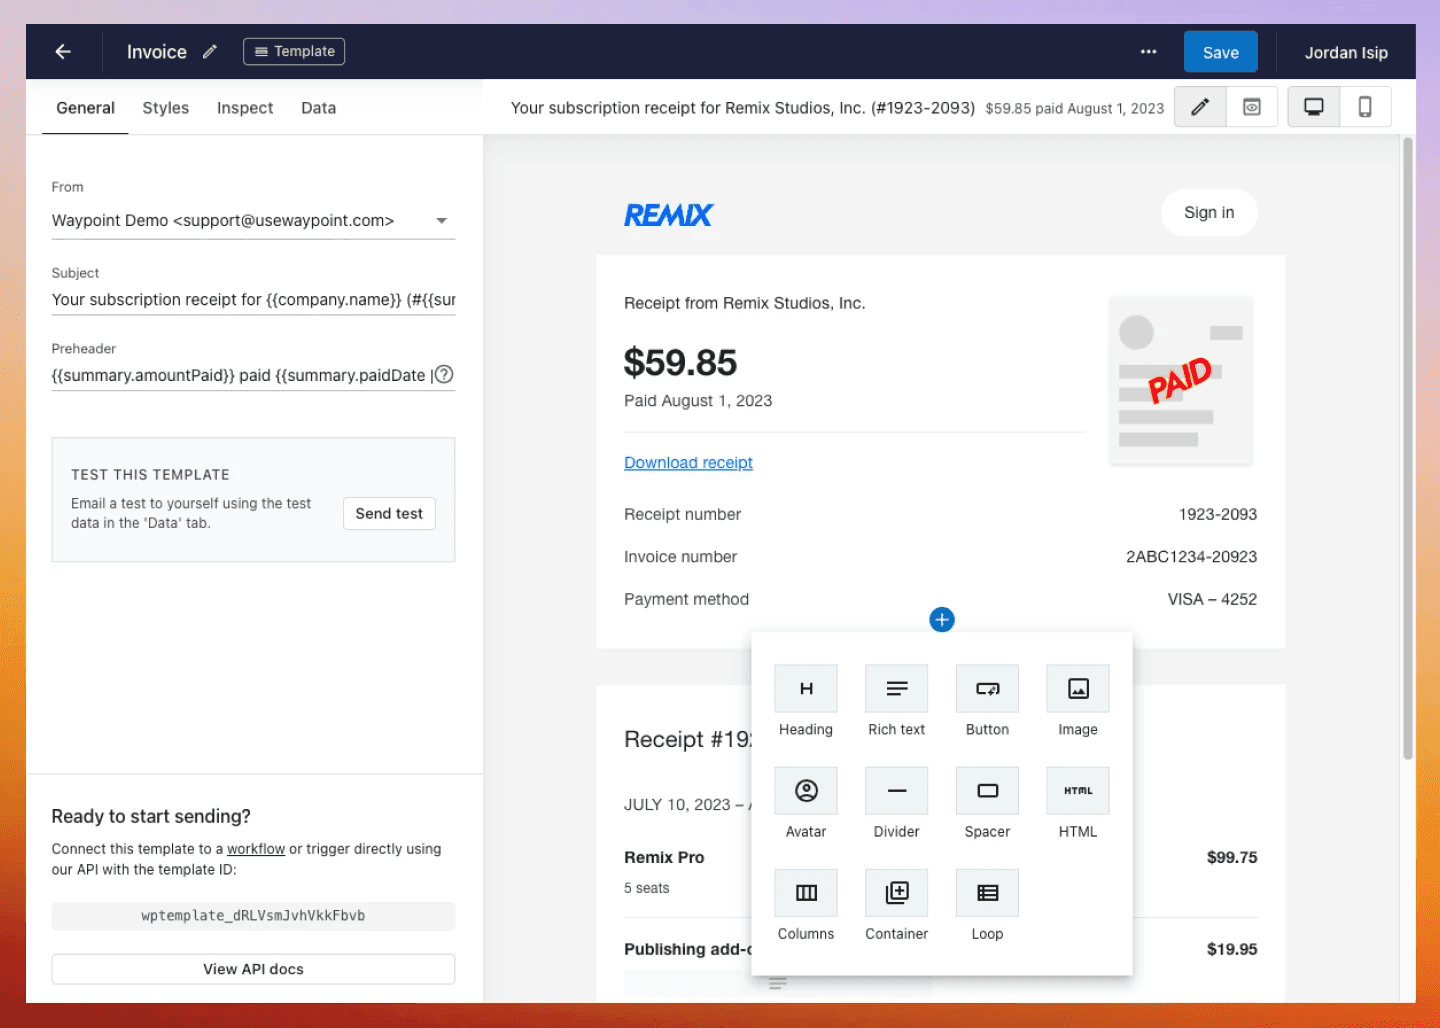The image size is (1440, 1028).
Task: Open the Inspect tab
Action: pos(245,108)
